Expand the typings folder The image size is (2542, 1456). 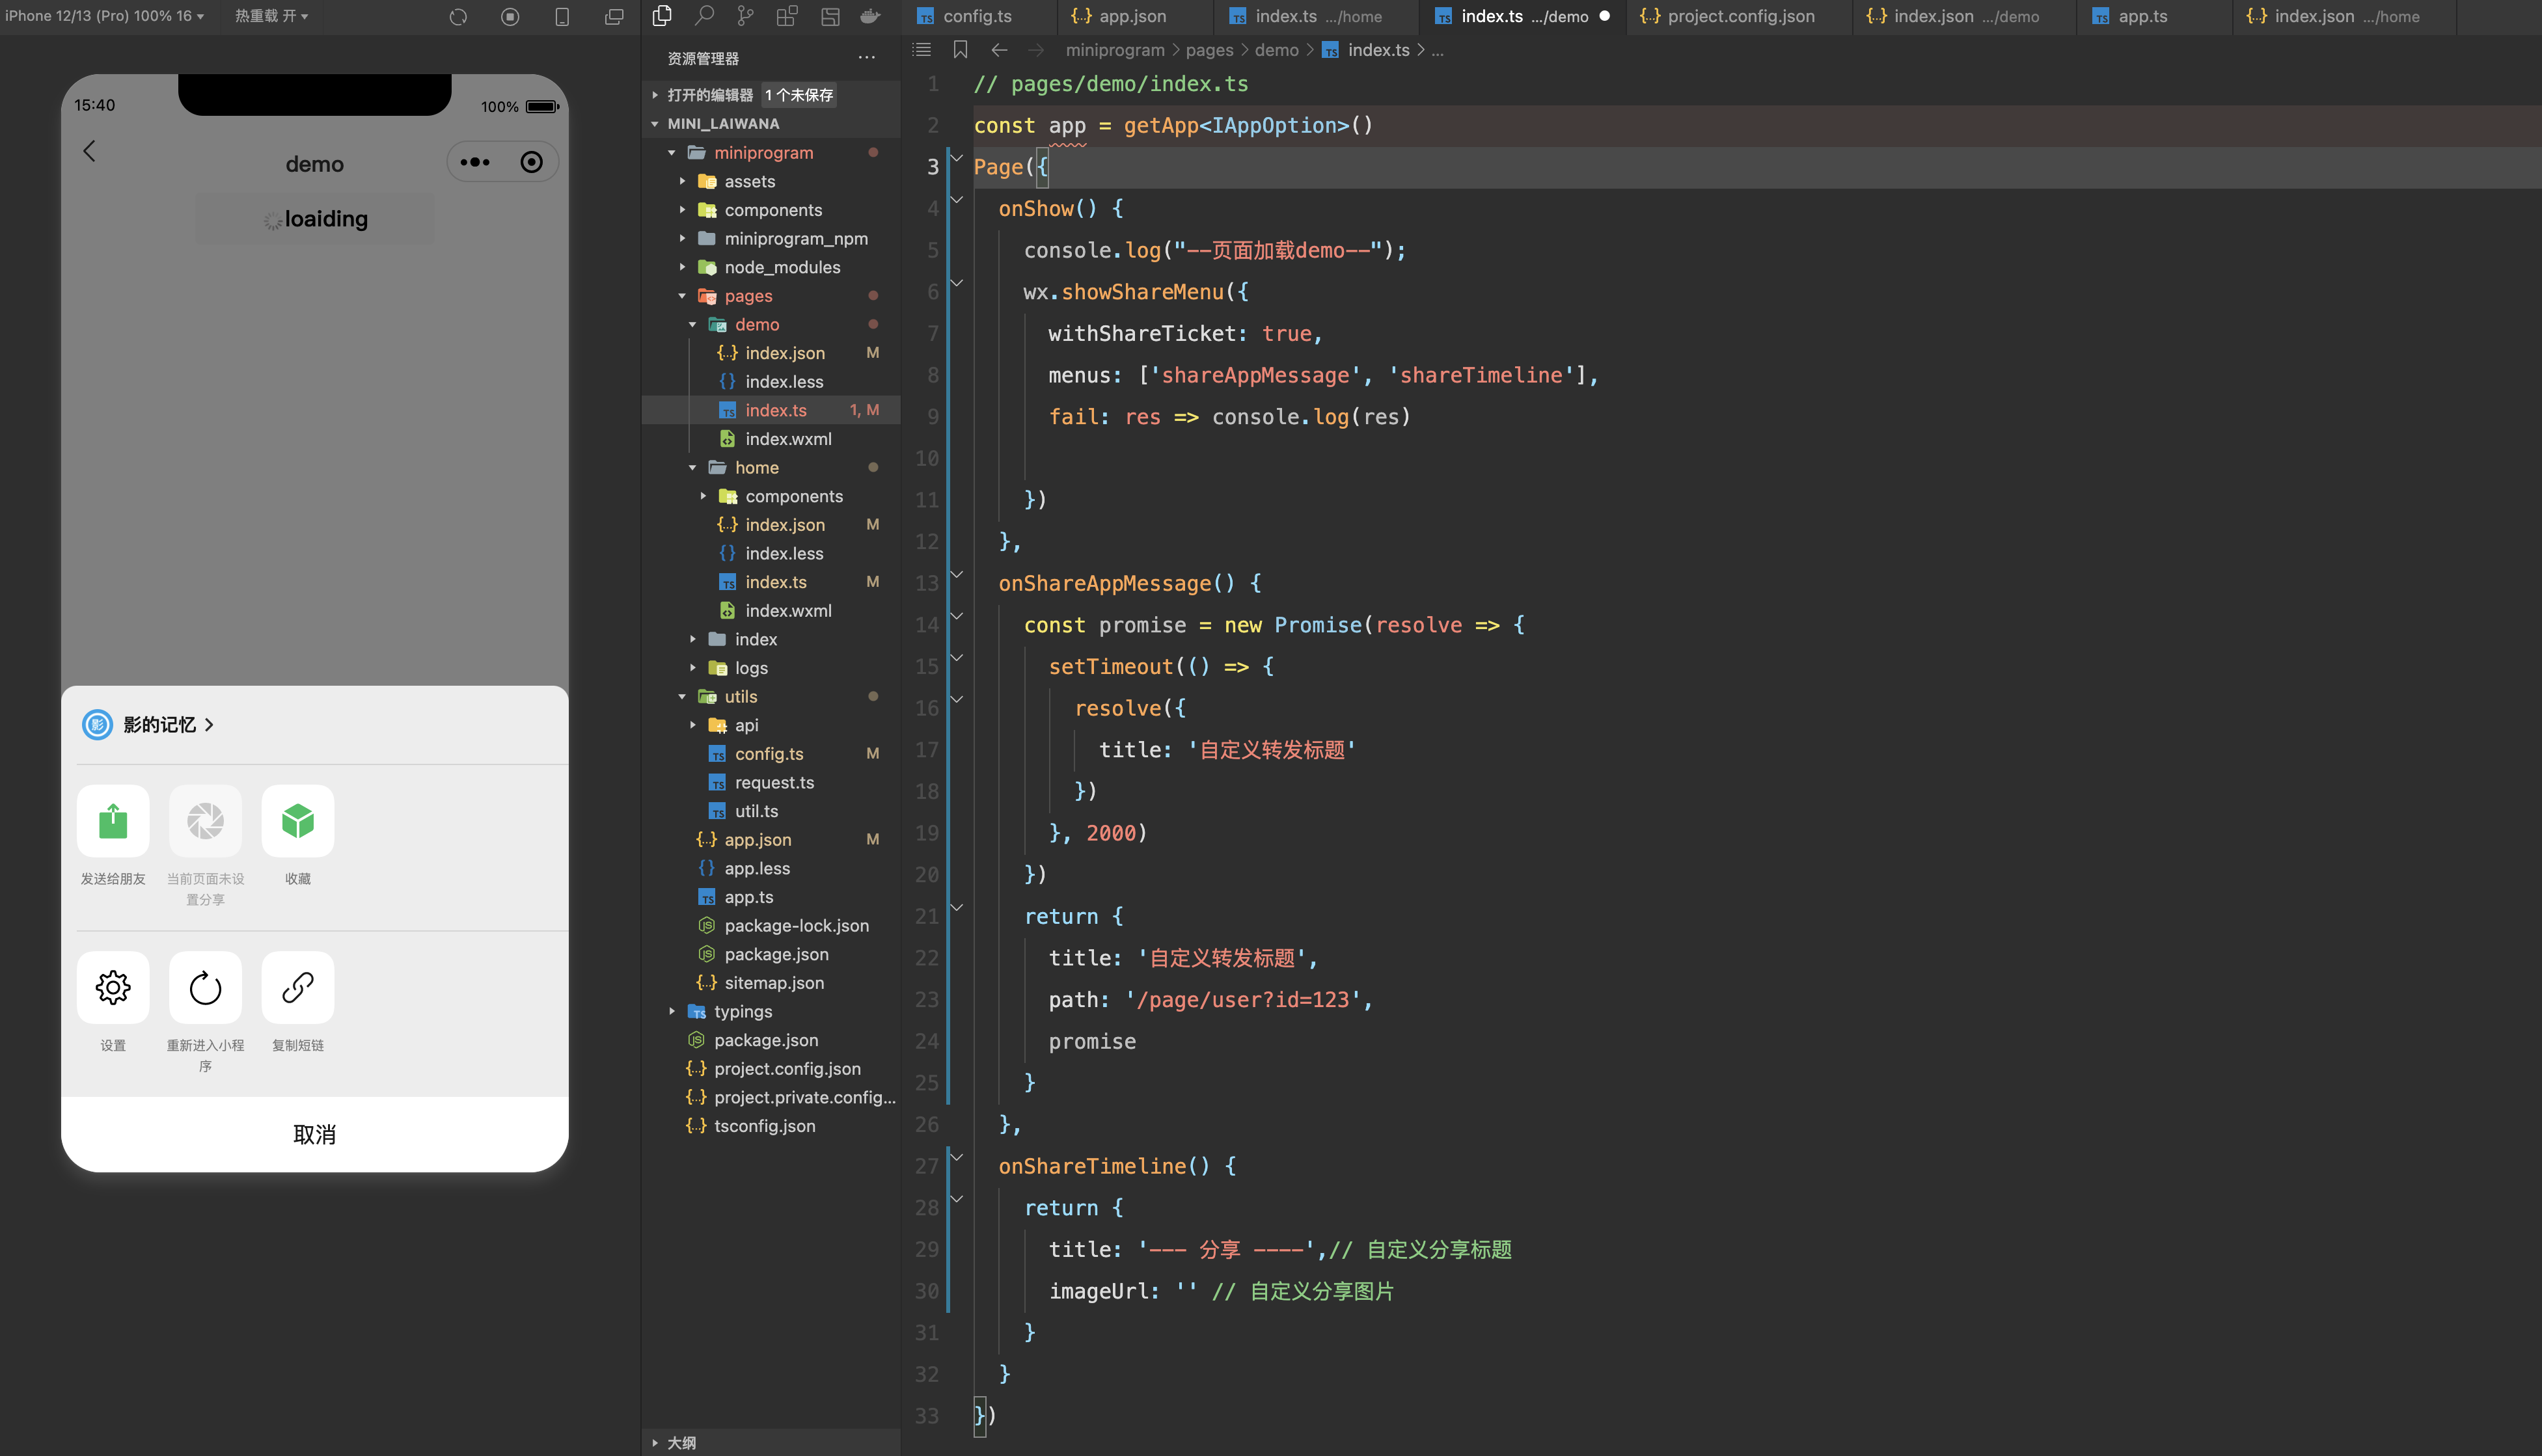click(x=742, y=1012)
